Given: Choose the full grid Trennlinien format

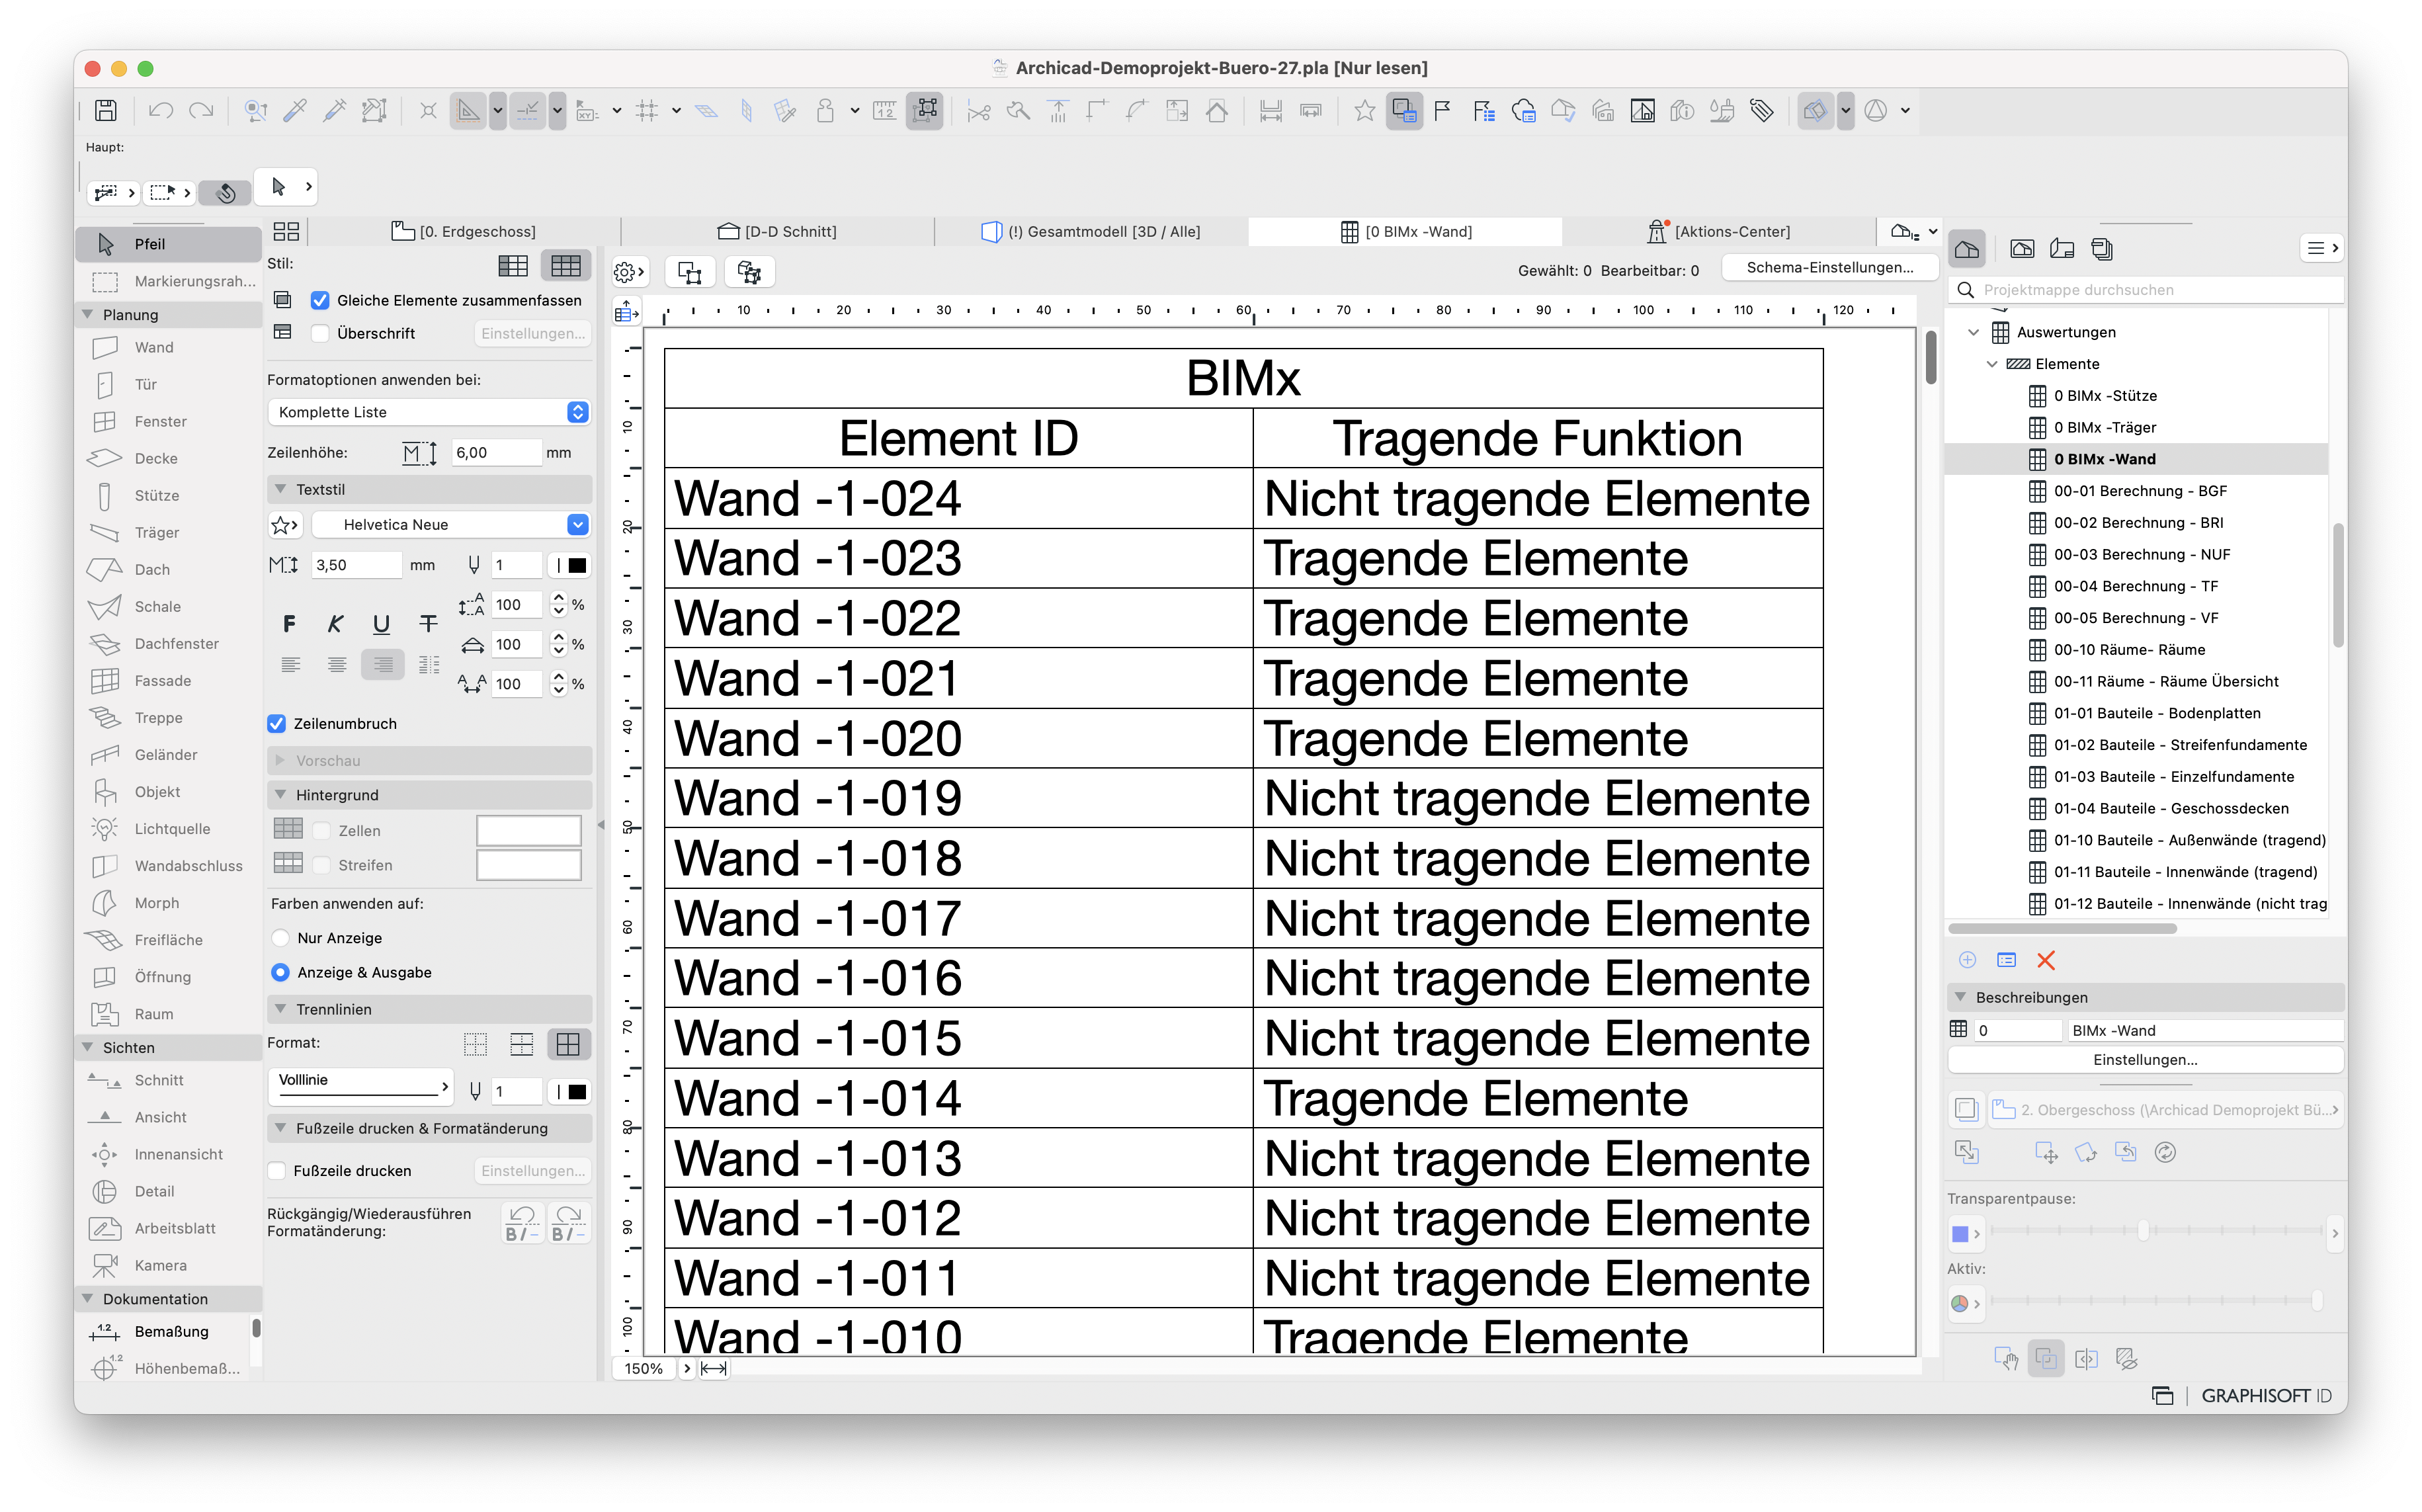Looking at the screenshot, I should pyautogui.click(x=568, y=1044).
